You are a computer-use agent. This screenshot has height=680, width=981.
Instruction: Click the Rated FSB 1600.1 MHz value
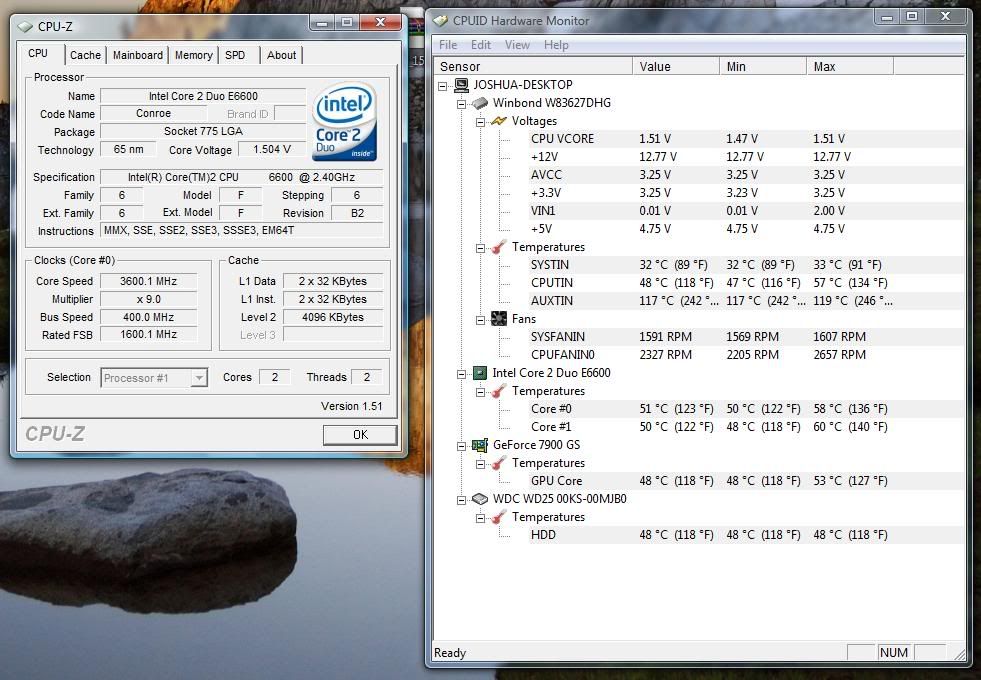tap(148, 335)
